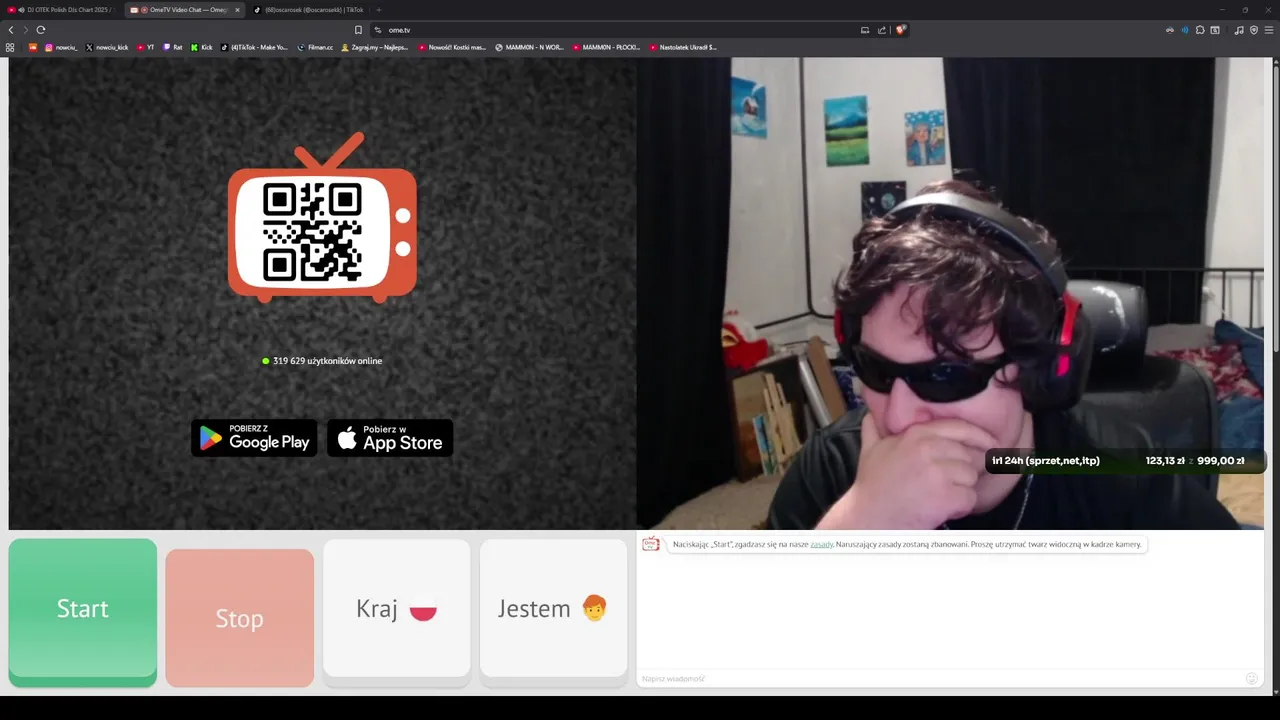Open the Rat Twitch bookmark
Image resolution: width=1280 pixels, height=720 pixels.
click(x=173, y=47)
